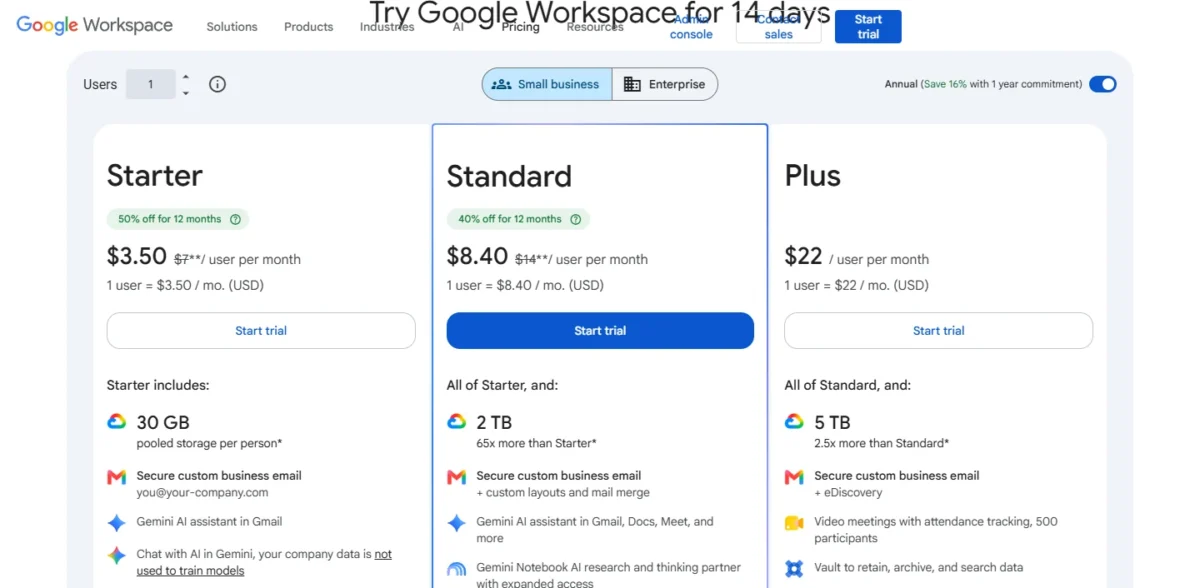Open info icon beside 40% off badge
Screen dimensions: 1200x588
point(576,219)
